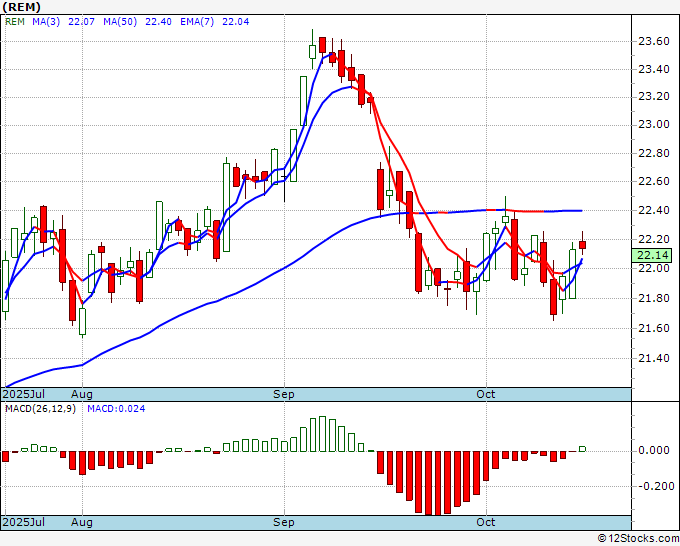Click the MA(3) value 22.07
This screenshot has width=680, height=546.
[81, 22]
